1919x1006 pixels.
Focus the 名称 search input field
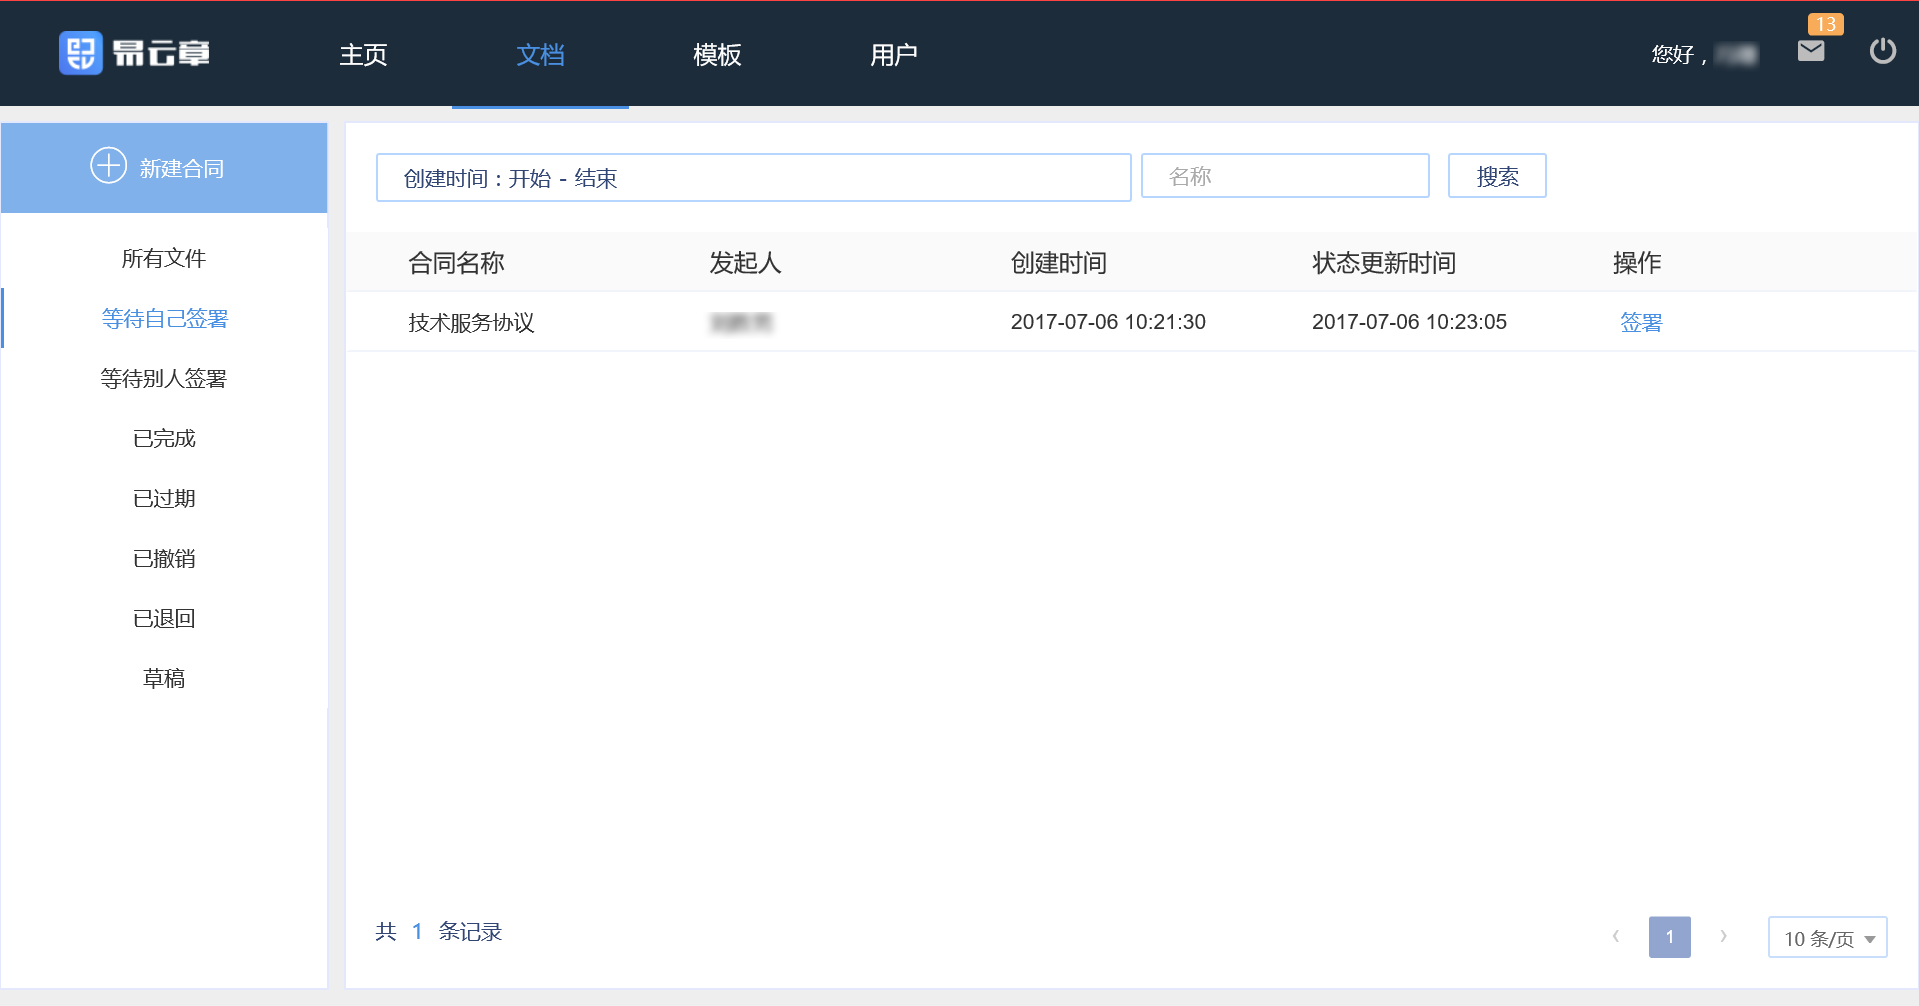click(x=1284, y=177)
